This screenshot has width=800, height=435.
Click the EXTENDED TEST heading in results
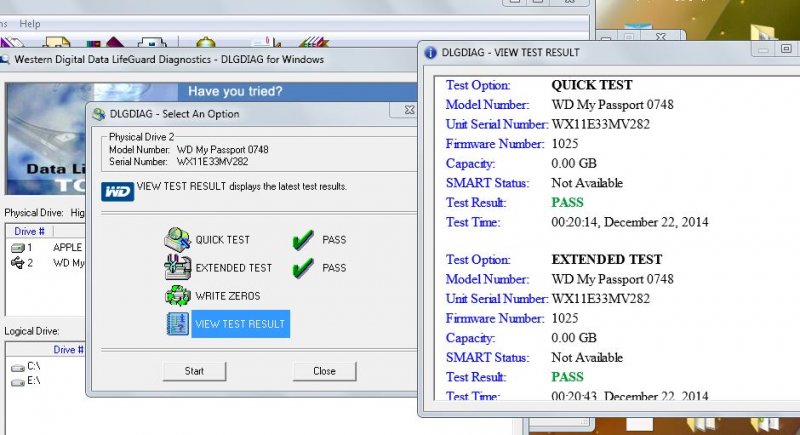(x=607, y=259)
